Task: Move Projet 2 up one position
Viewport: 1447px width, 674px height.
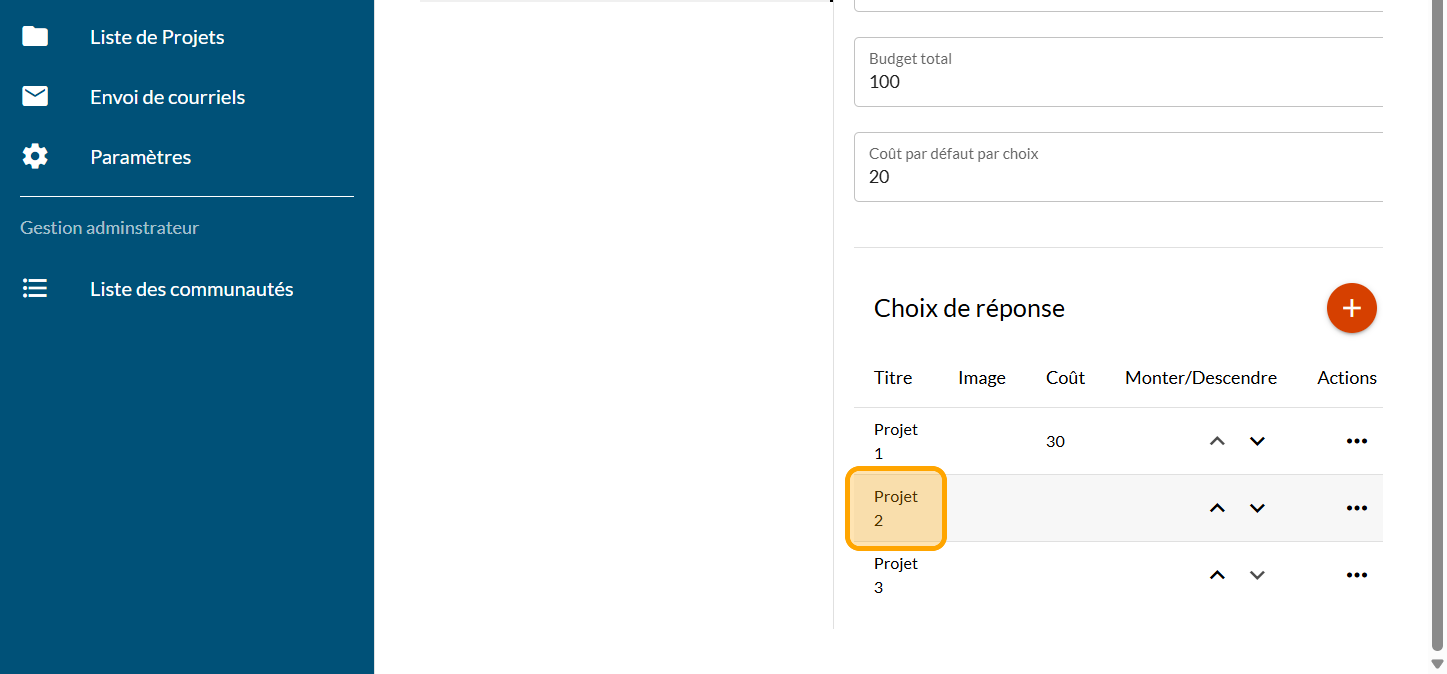Action: [x=1217, y=508]
